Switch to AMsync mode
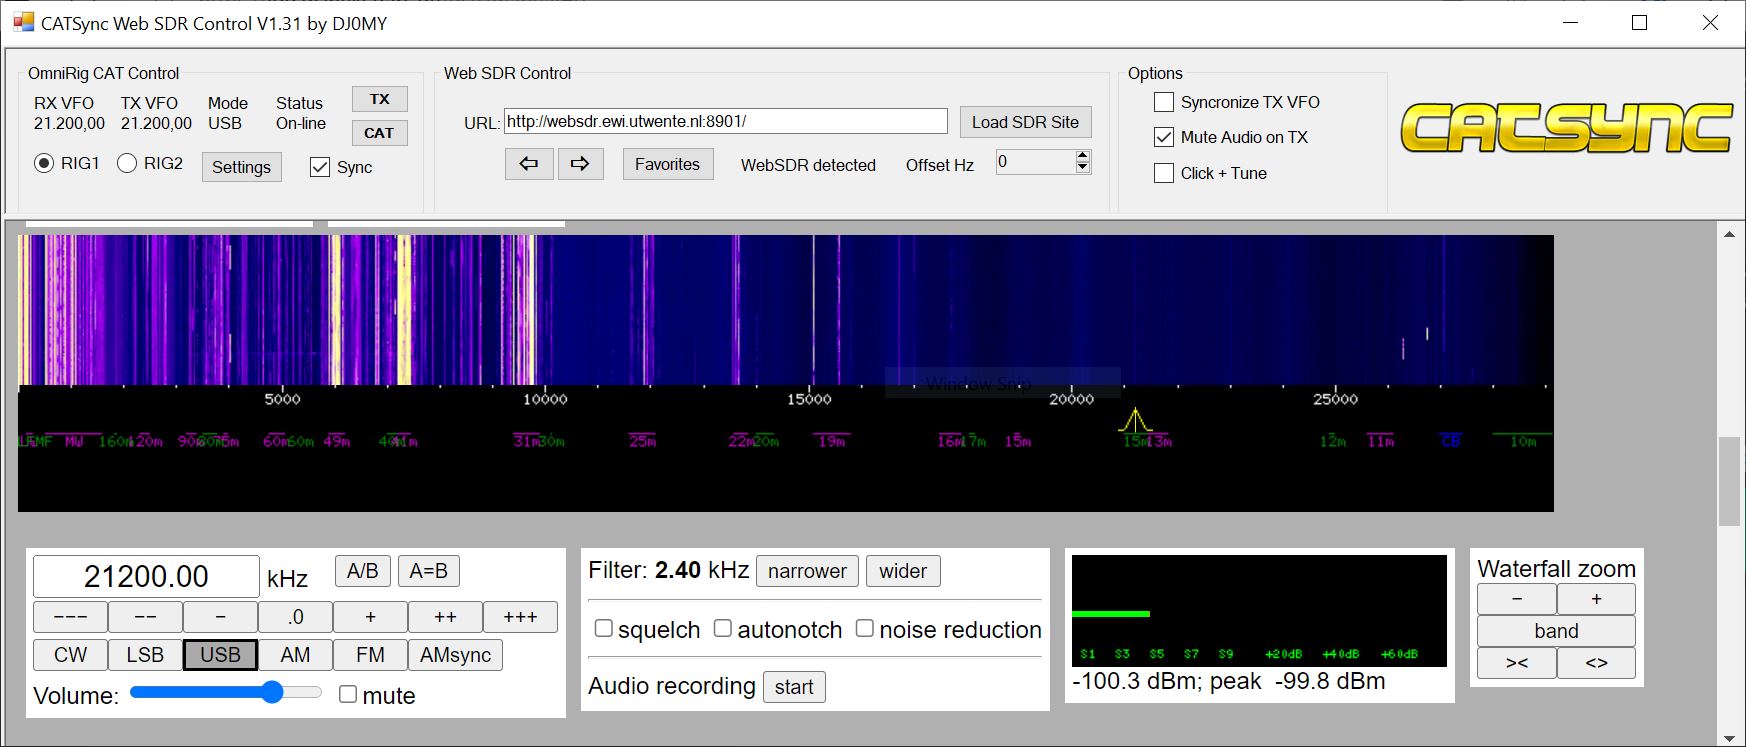 pyautogui.click(x=455, y=655)
